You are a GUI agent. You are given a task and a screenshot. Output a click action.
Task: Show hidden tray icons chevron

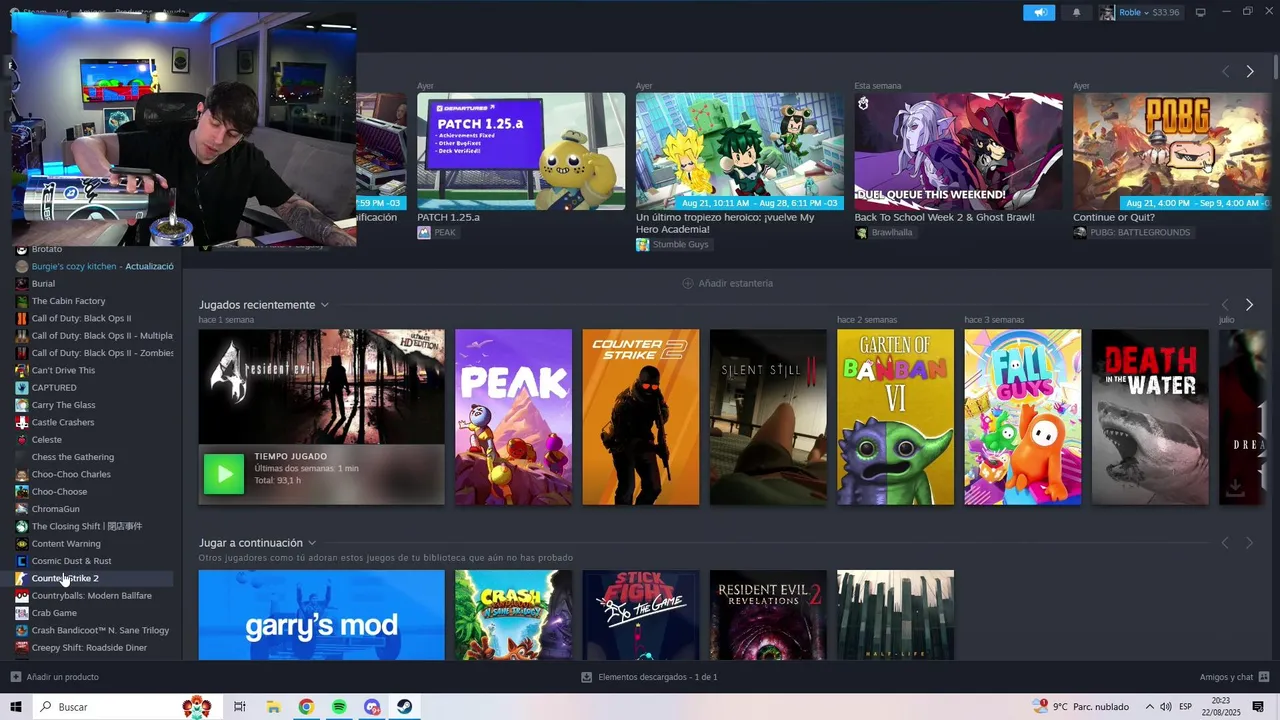tap(1149, 707)
